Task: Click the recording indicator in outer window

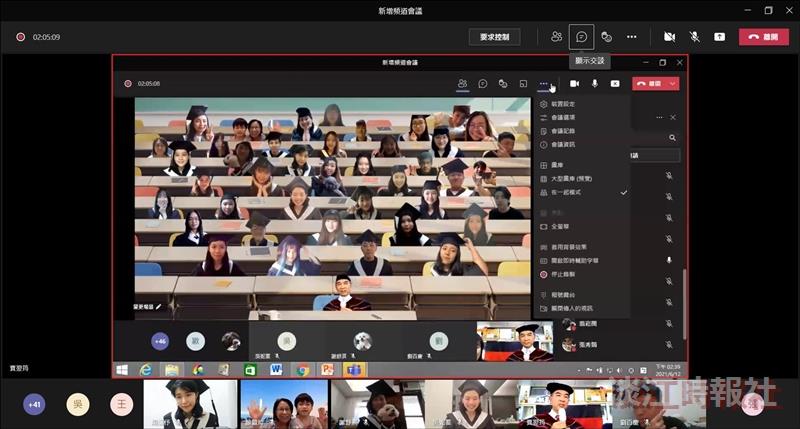Action: point(20,37)
